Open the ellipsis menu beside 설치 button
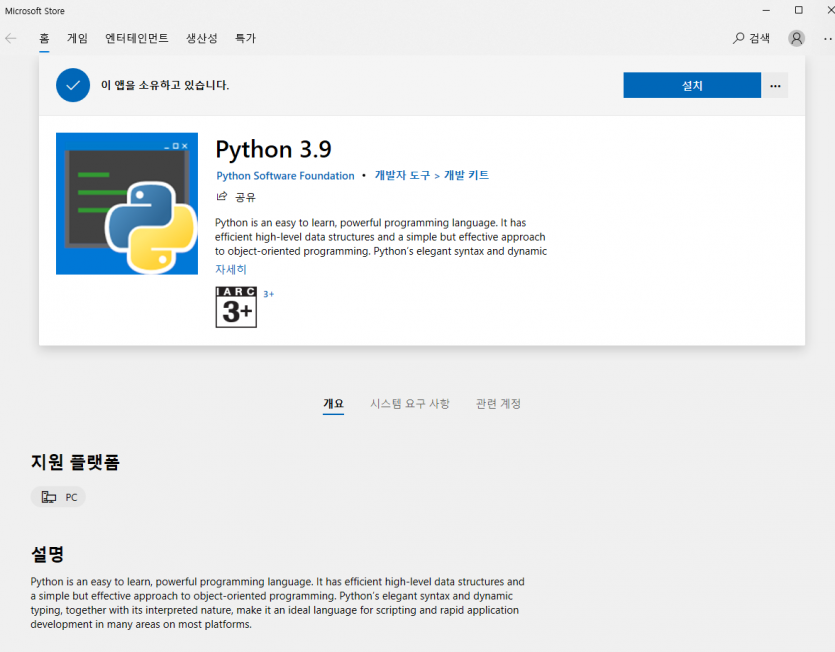This screenshot has height=652, width=835. coord(775,85)
